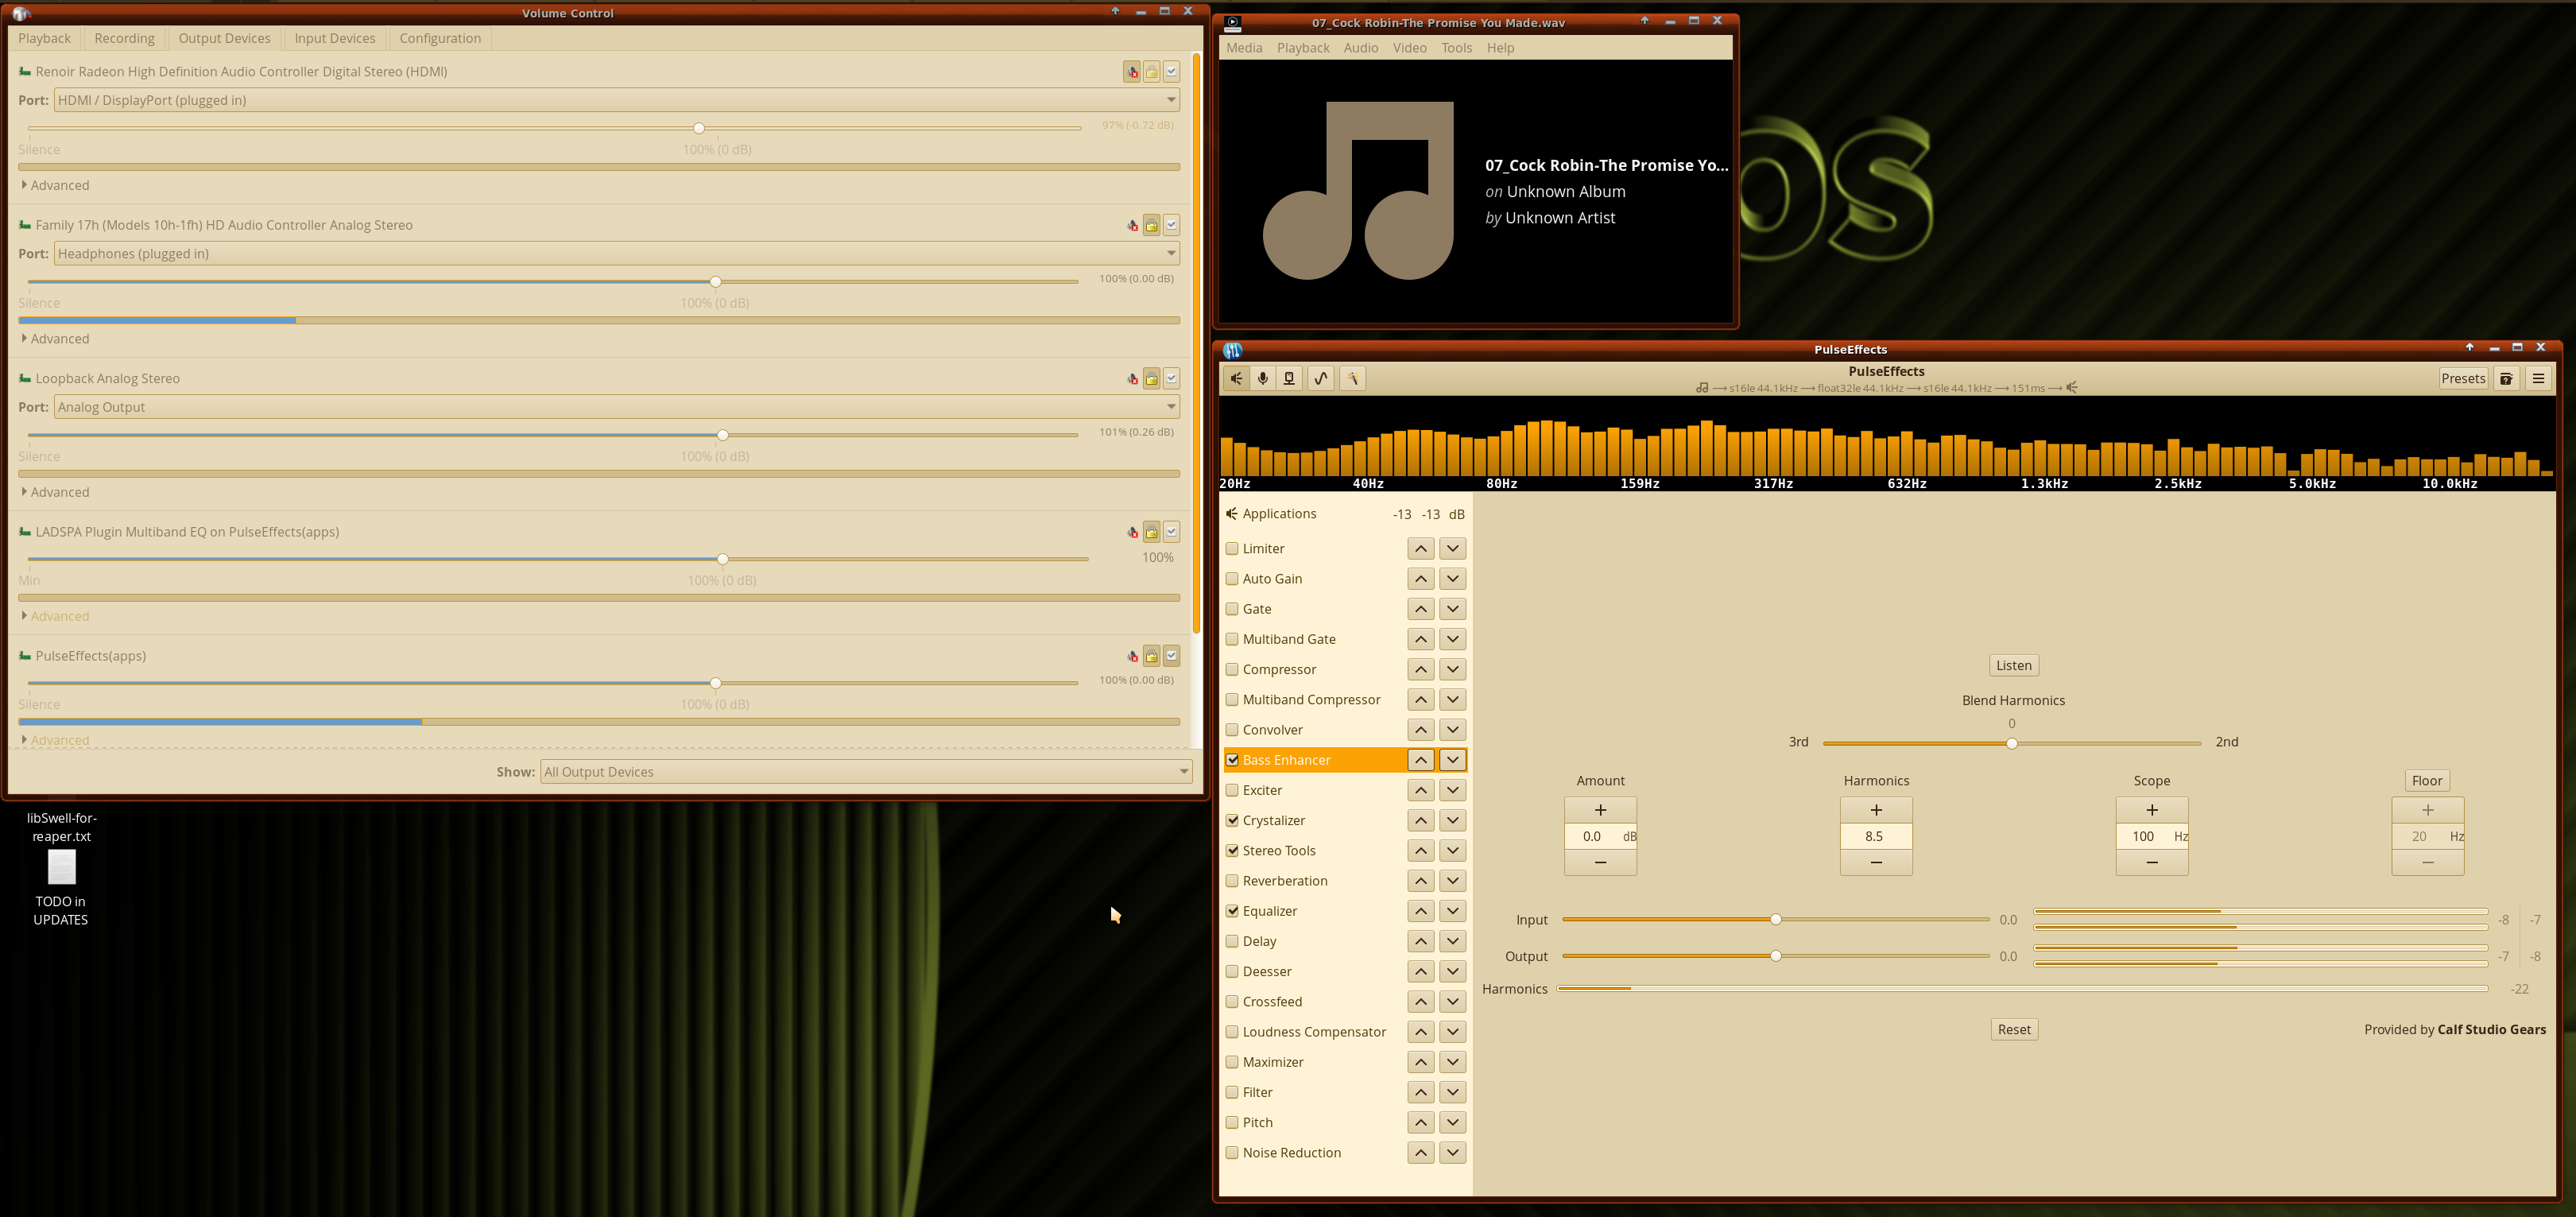This screenshot has height=1217, width=2576.
Task: Switch to PulseEffects microphone input effects
Action: (x=1263, y=378)
